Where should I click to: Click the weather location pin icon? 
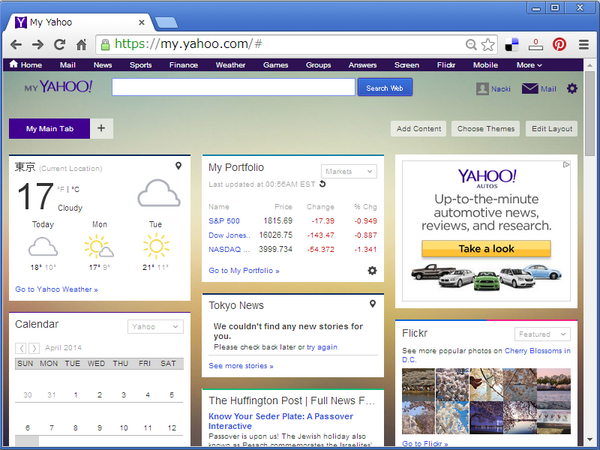coord(178,166)
